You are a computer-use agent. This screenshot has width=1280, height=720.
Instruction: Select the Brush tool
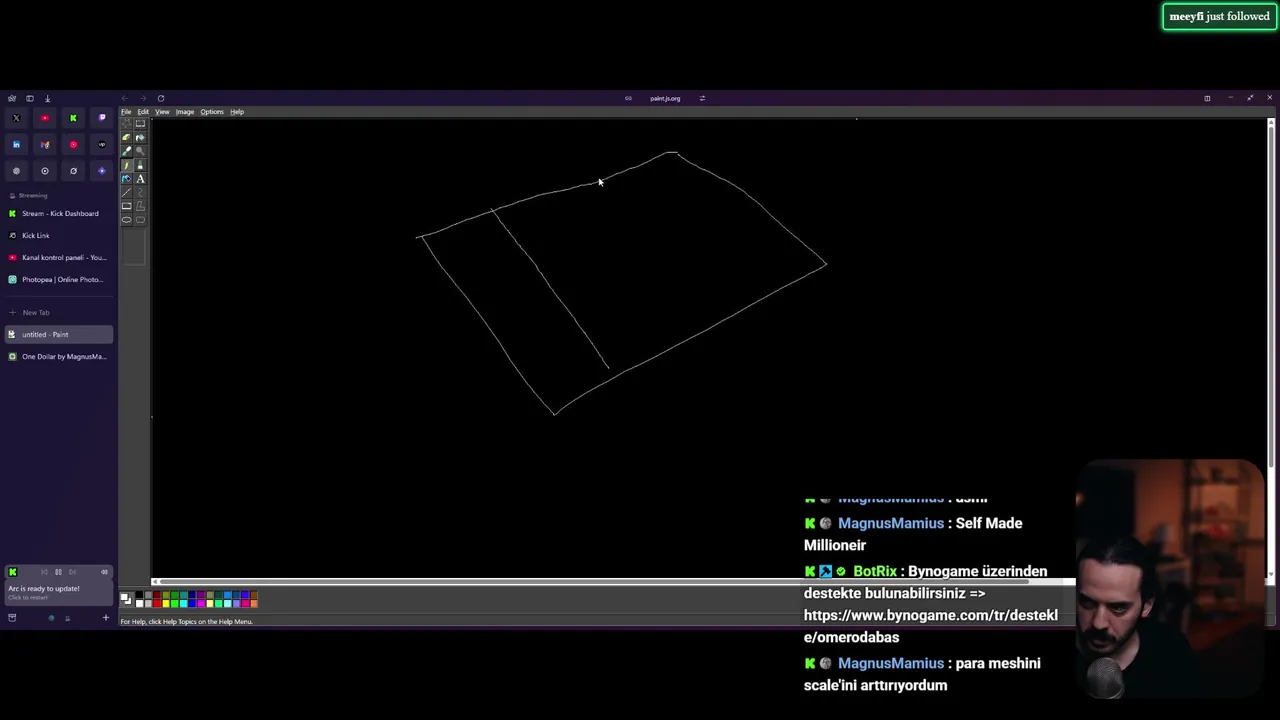point(140,165)
